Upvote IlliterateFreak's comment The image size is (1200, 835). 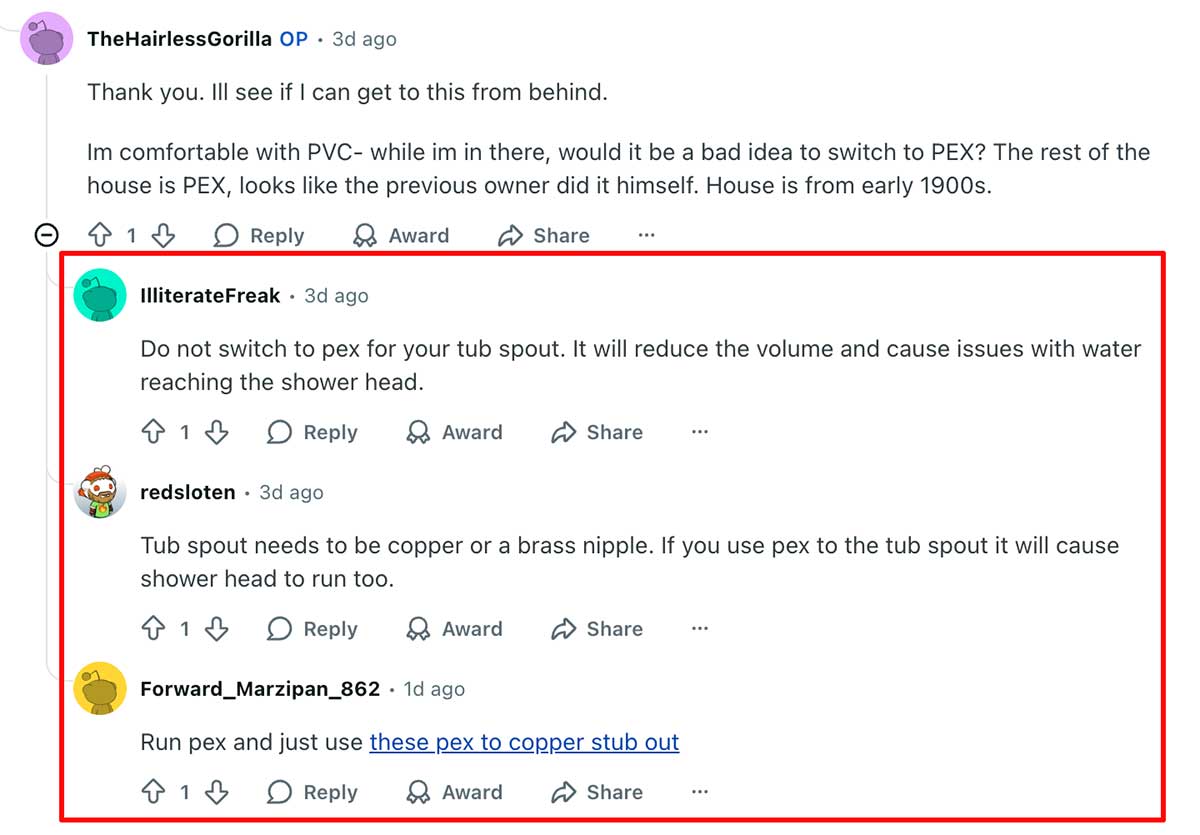(153, 432)
